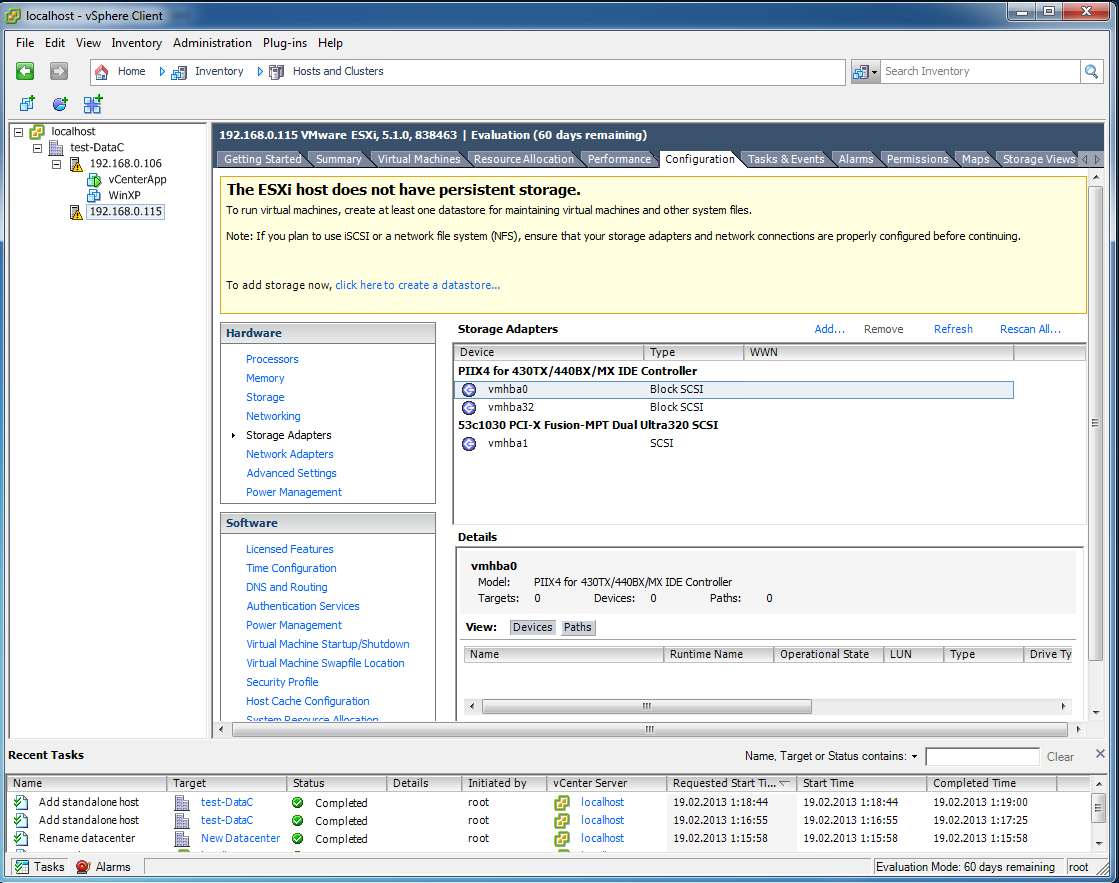The height and width of the screenshot is (883, 1119).
Task: Switch details view to Devices
Action: coord(532,627)
